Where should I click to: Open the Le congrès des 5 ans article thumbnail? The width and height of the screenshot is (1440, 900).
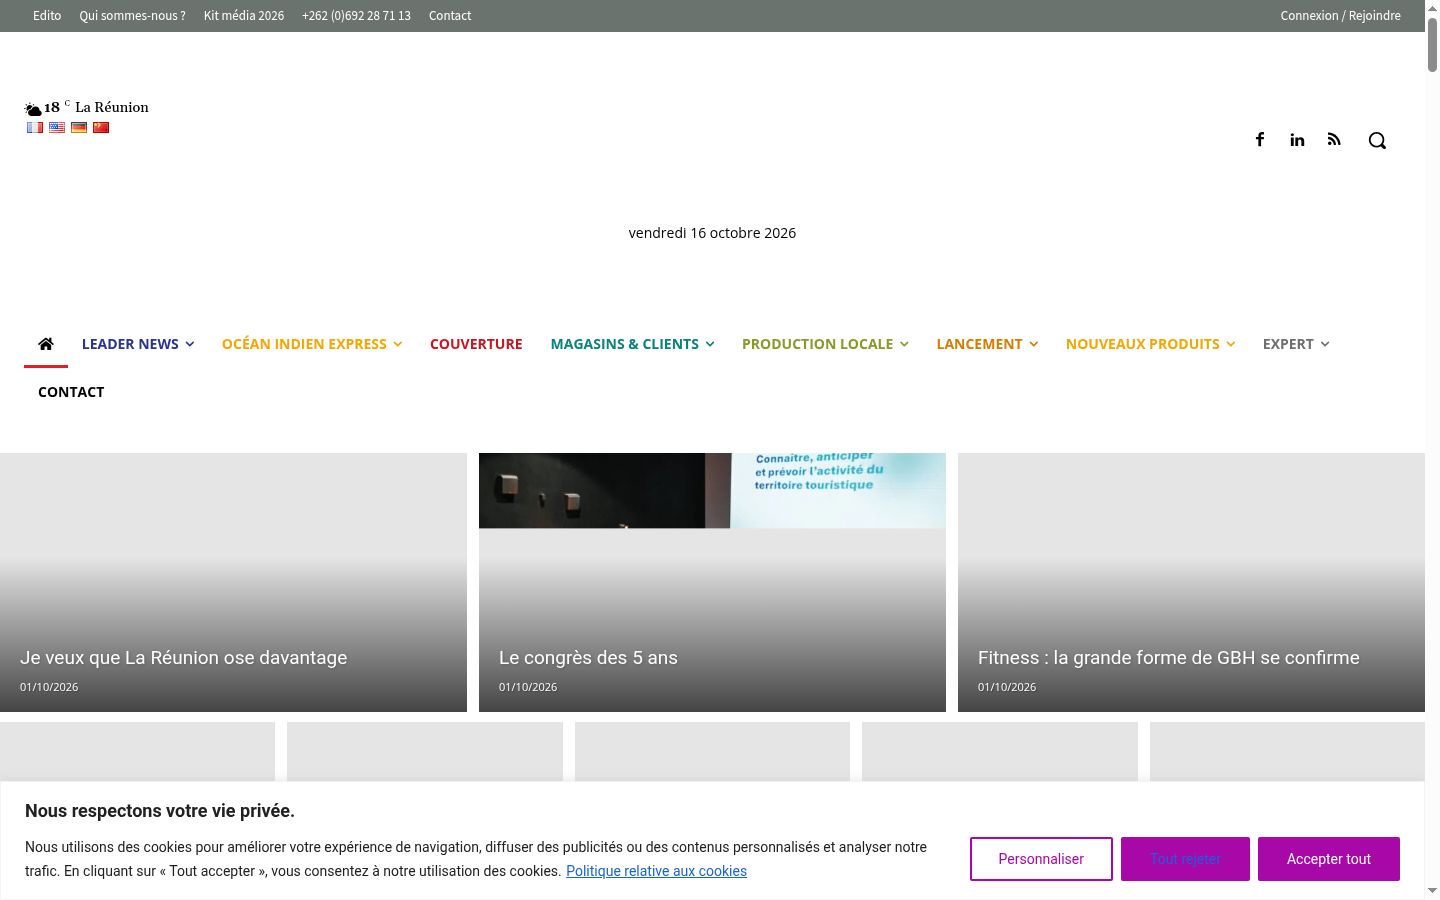click(x=712, y=582)
